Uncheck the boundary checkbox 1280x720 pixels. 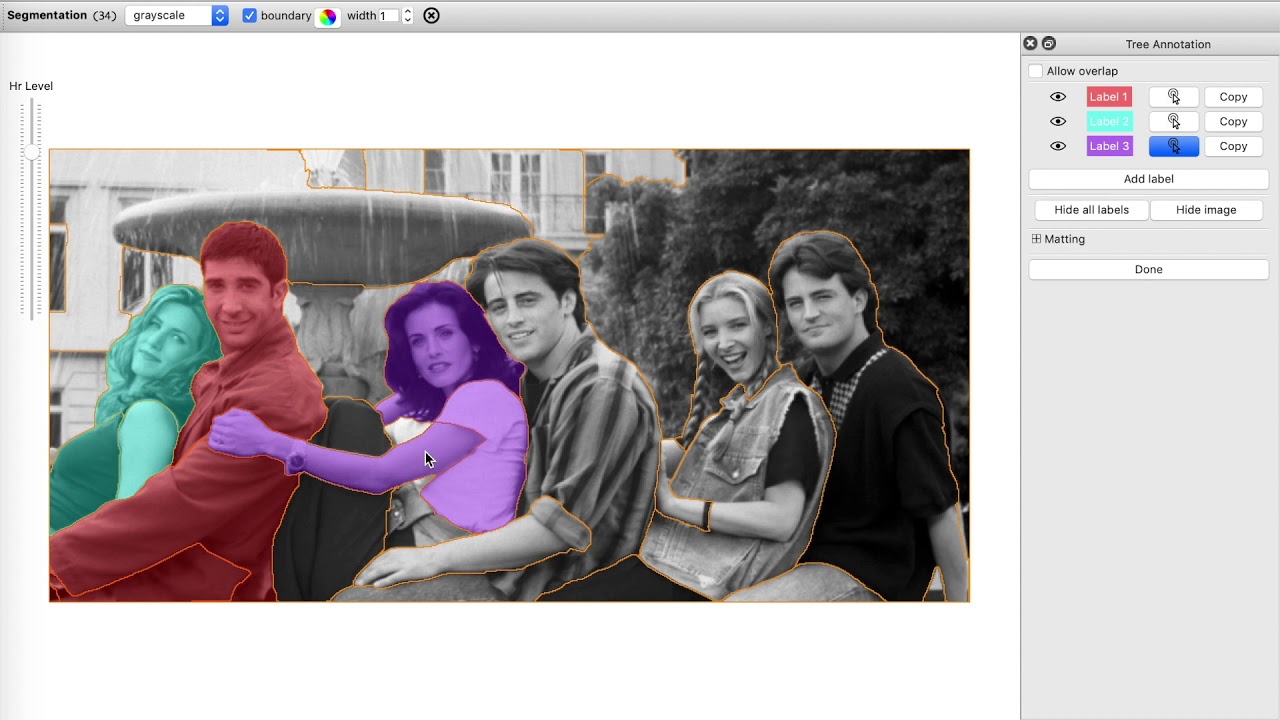pyautogui.click(x=250, y=16)
